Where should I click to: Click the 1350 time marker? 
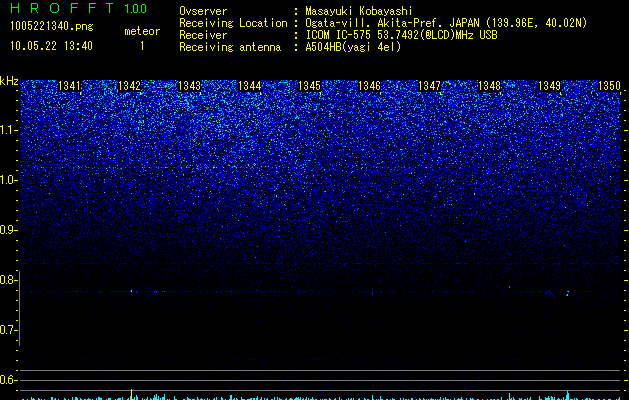pyautogui.click(x=609, y=86)
